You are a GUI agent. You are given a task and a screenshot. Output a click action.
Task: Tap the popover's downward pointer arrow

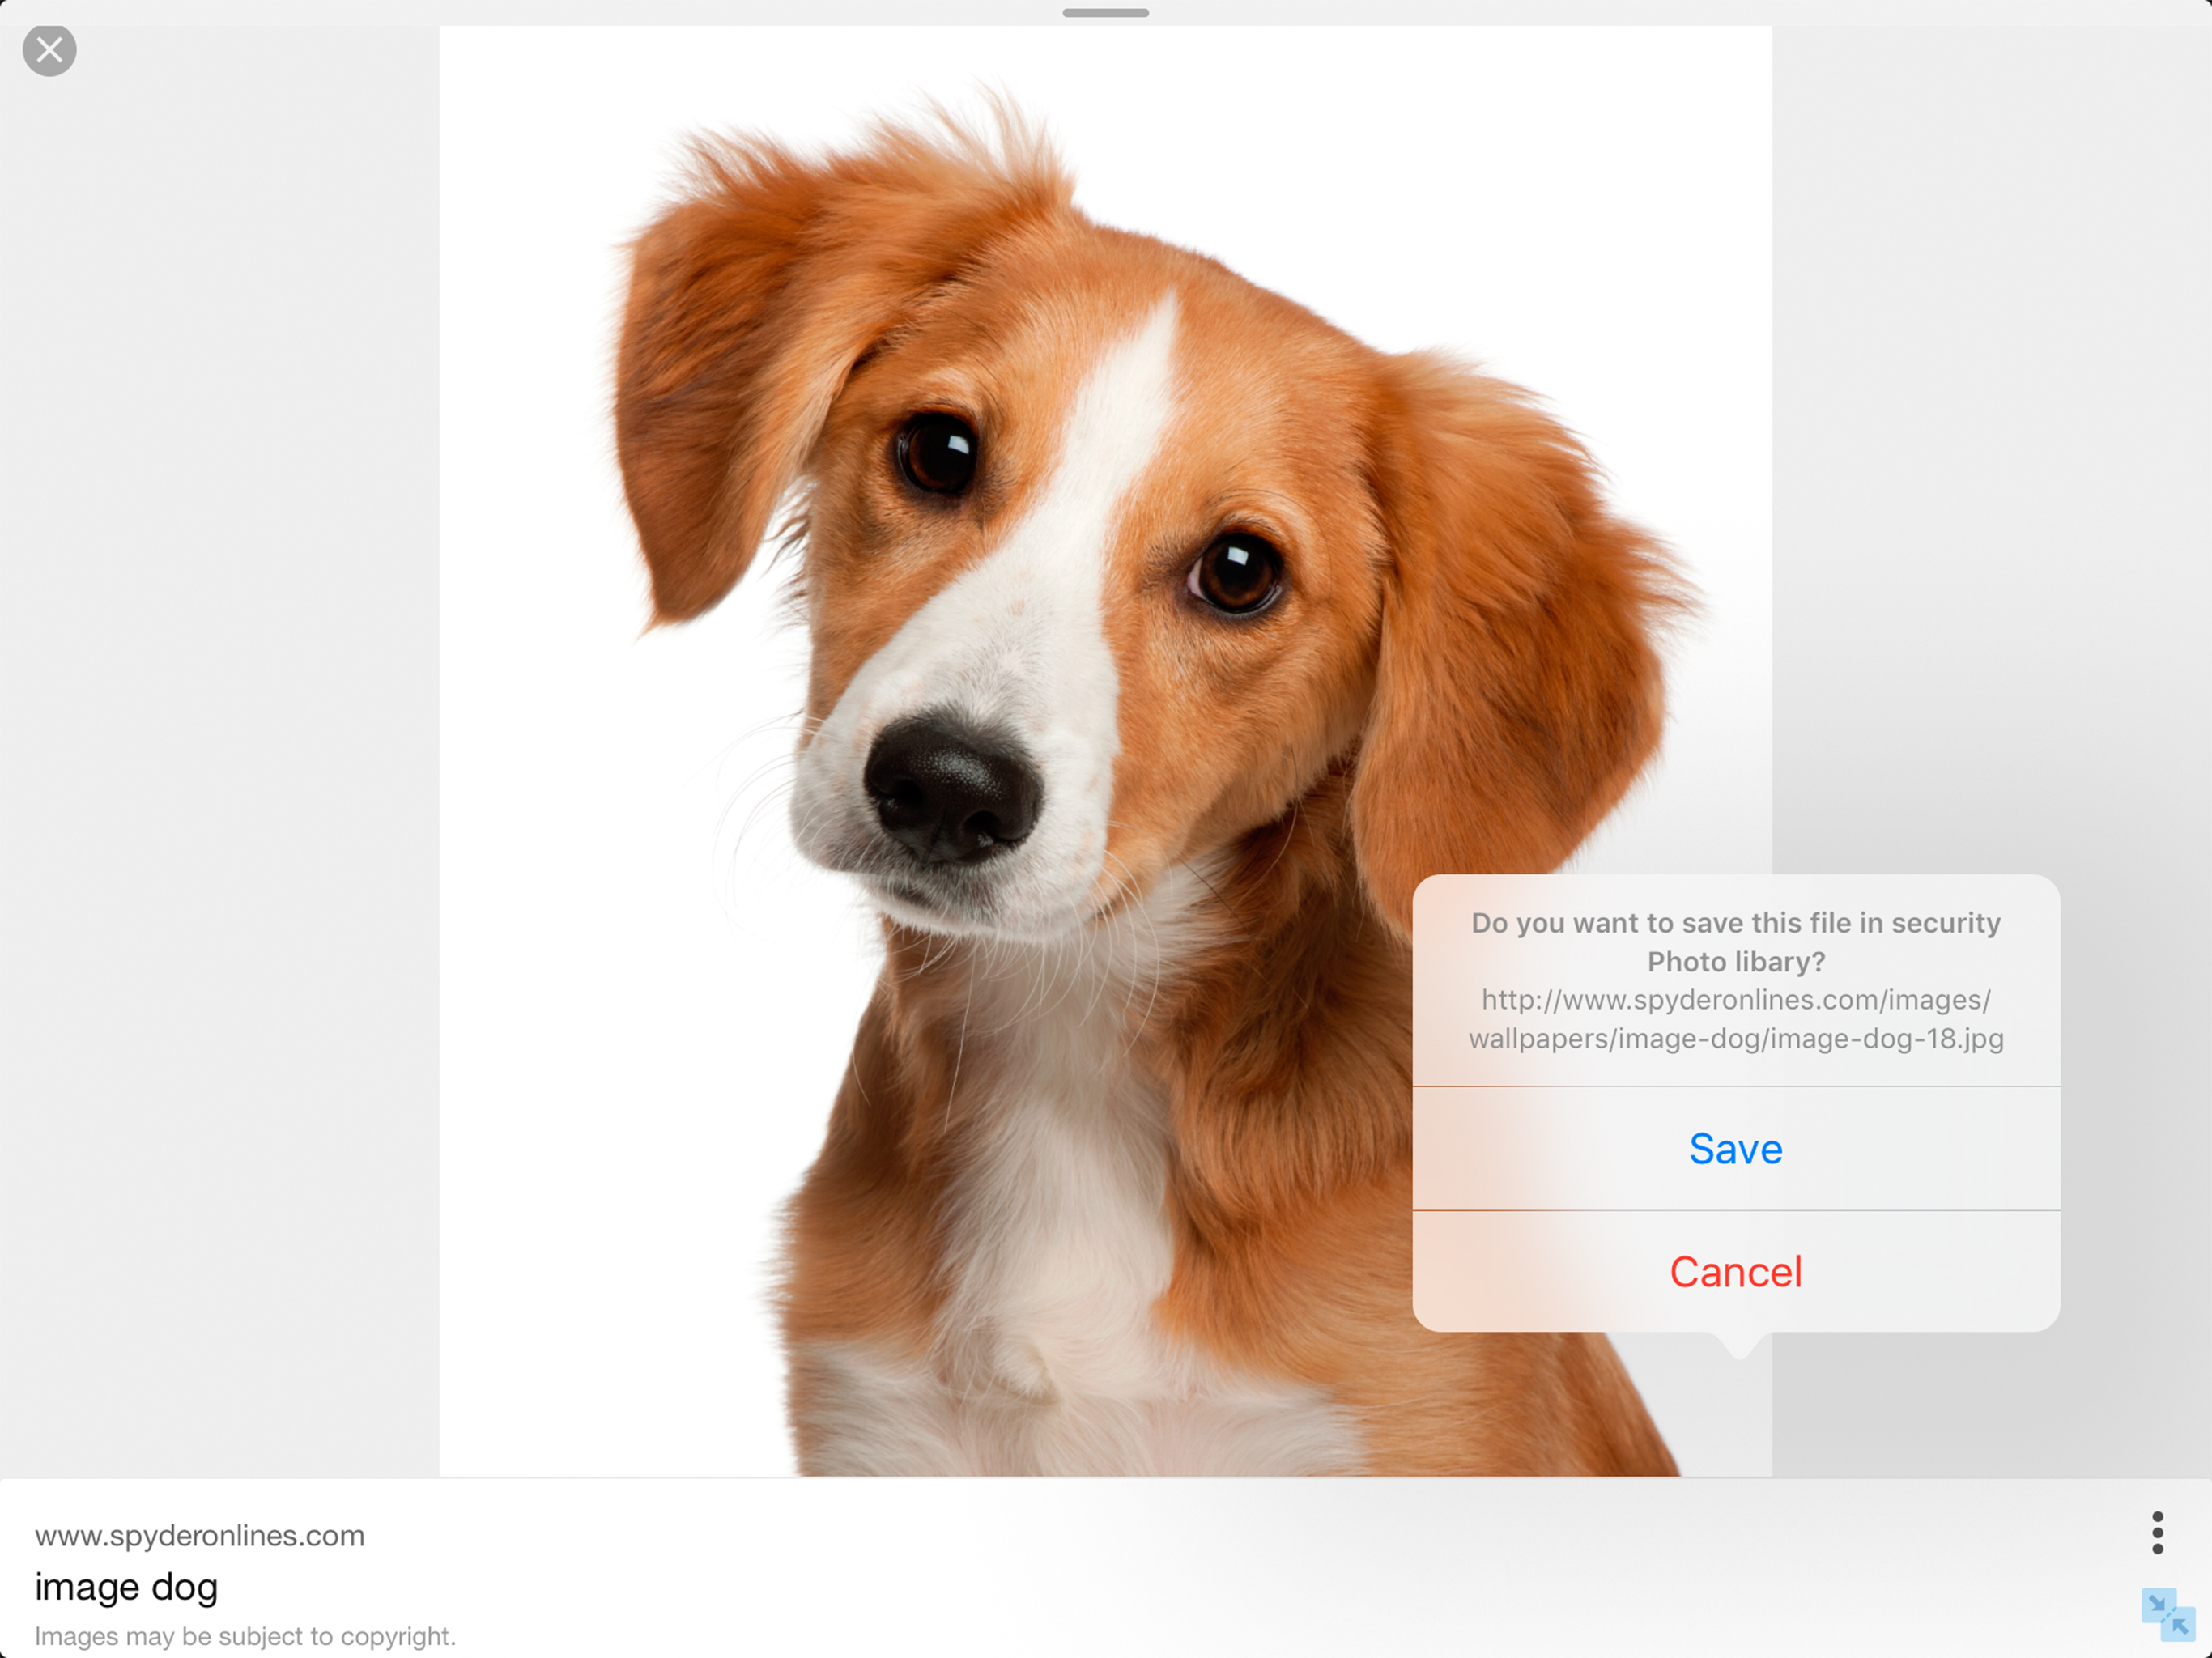click(x=1740, y=1345)
